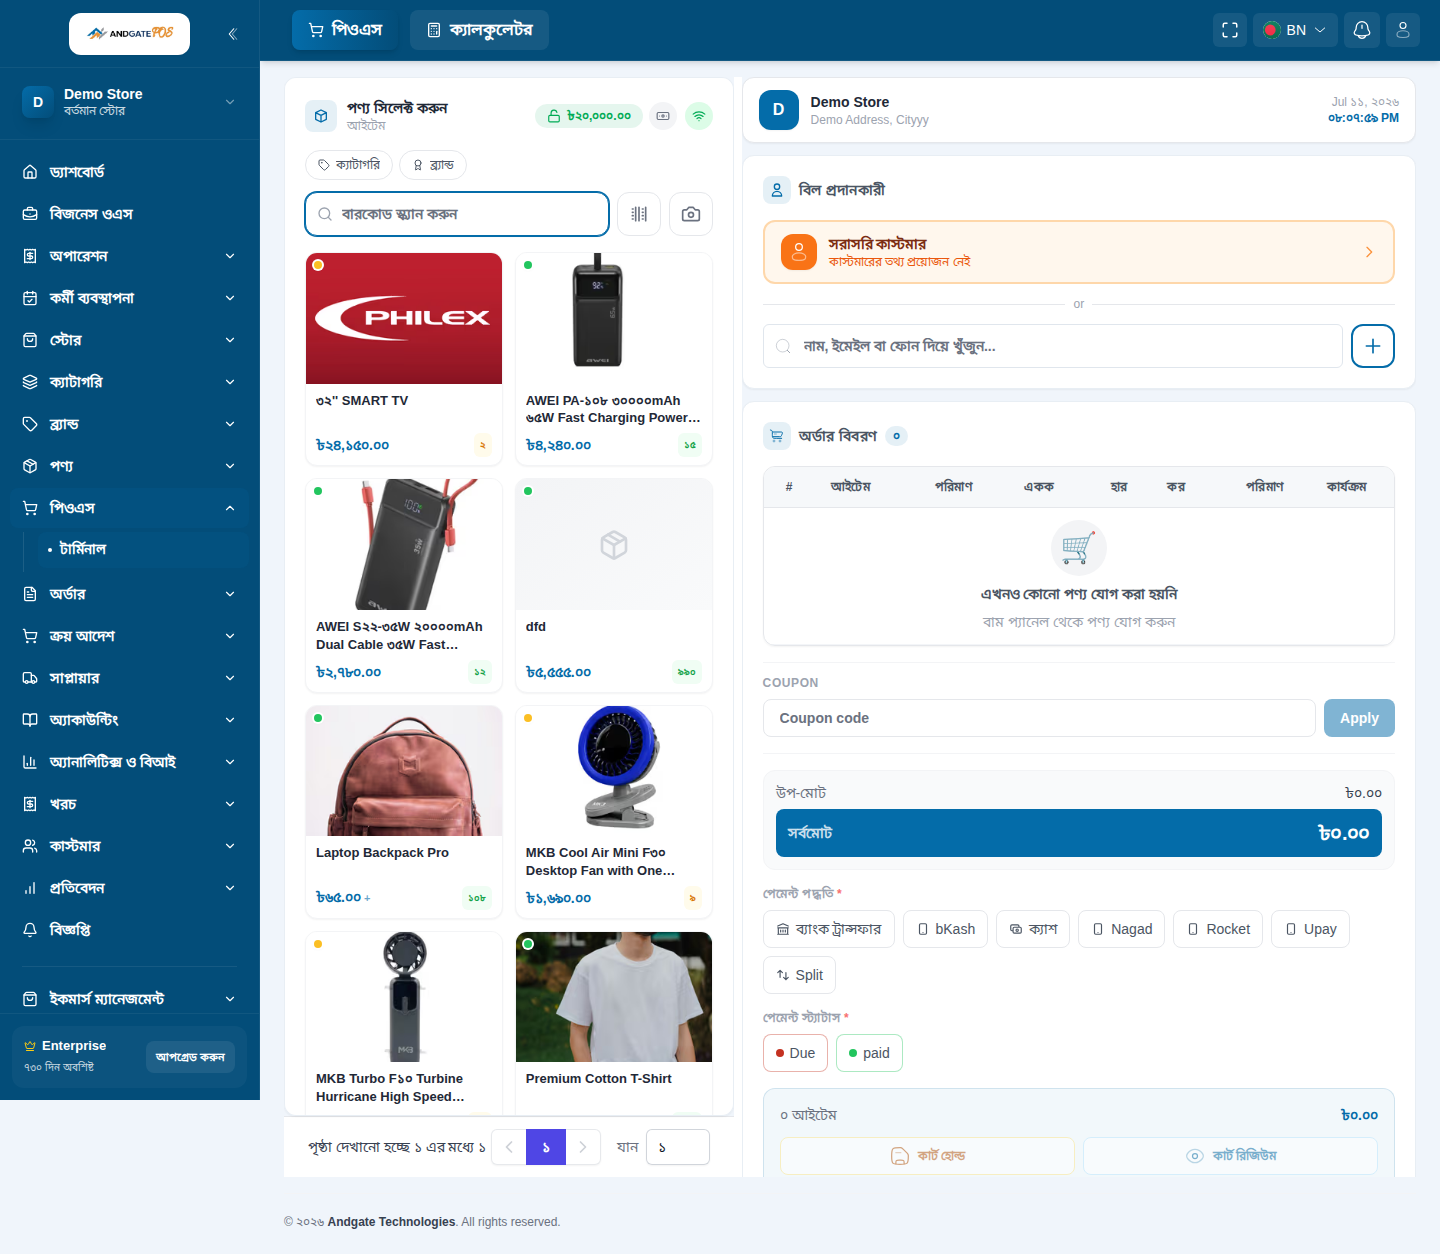Go to next page with right arrow
Image resolution: width=1440 pixels, height=1254 pixels.
point(583,1147)
